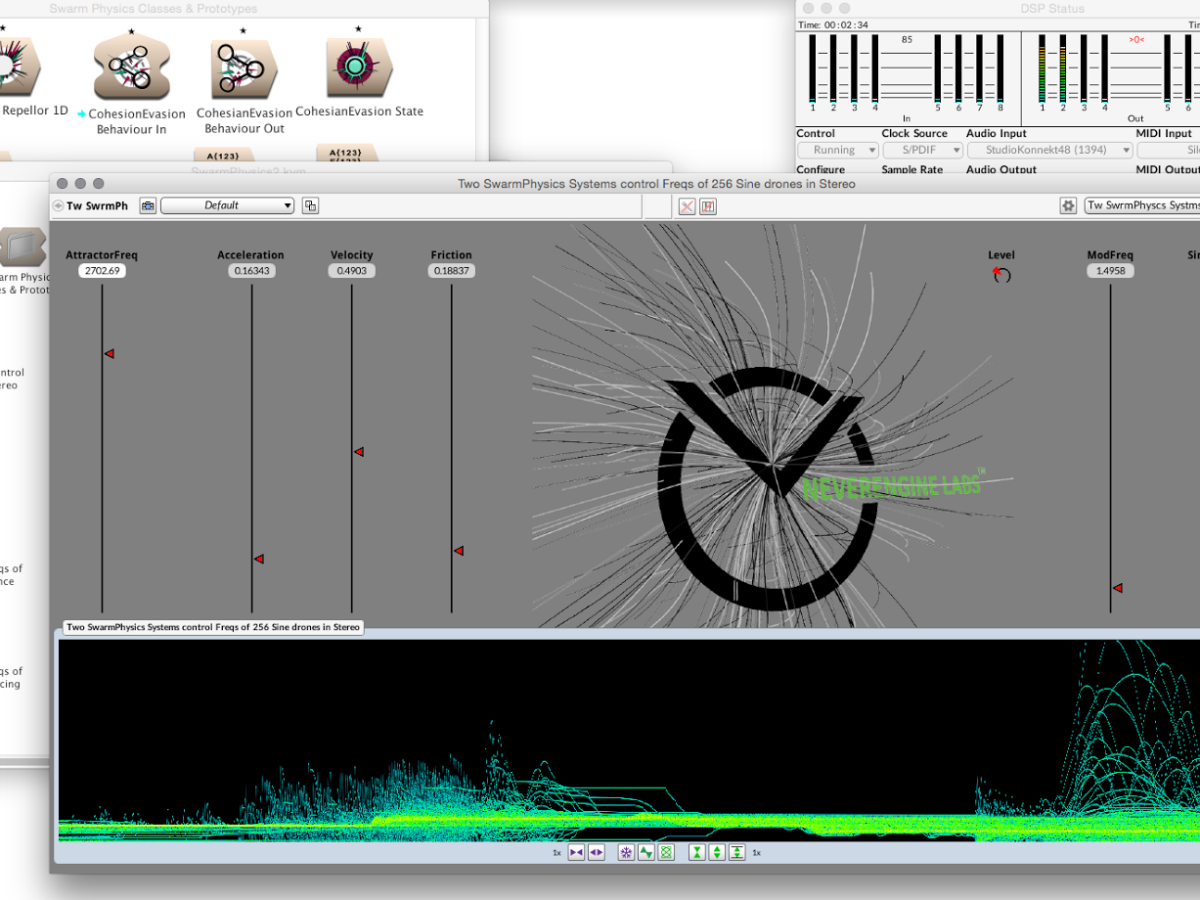Click the green waveform display icon
The height and width of the screenshot is (900, 1200).
[646, 852]
